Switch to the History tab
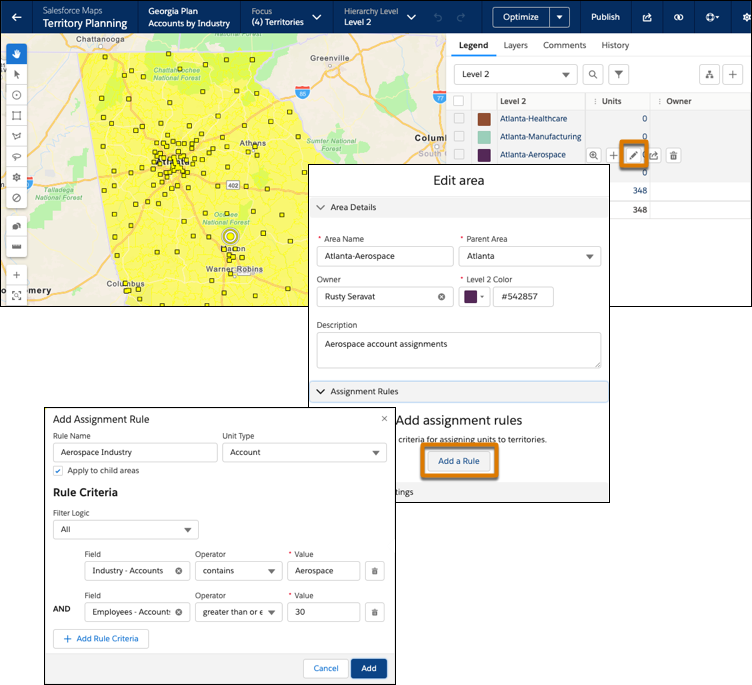 (615, 45)
